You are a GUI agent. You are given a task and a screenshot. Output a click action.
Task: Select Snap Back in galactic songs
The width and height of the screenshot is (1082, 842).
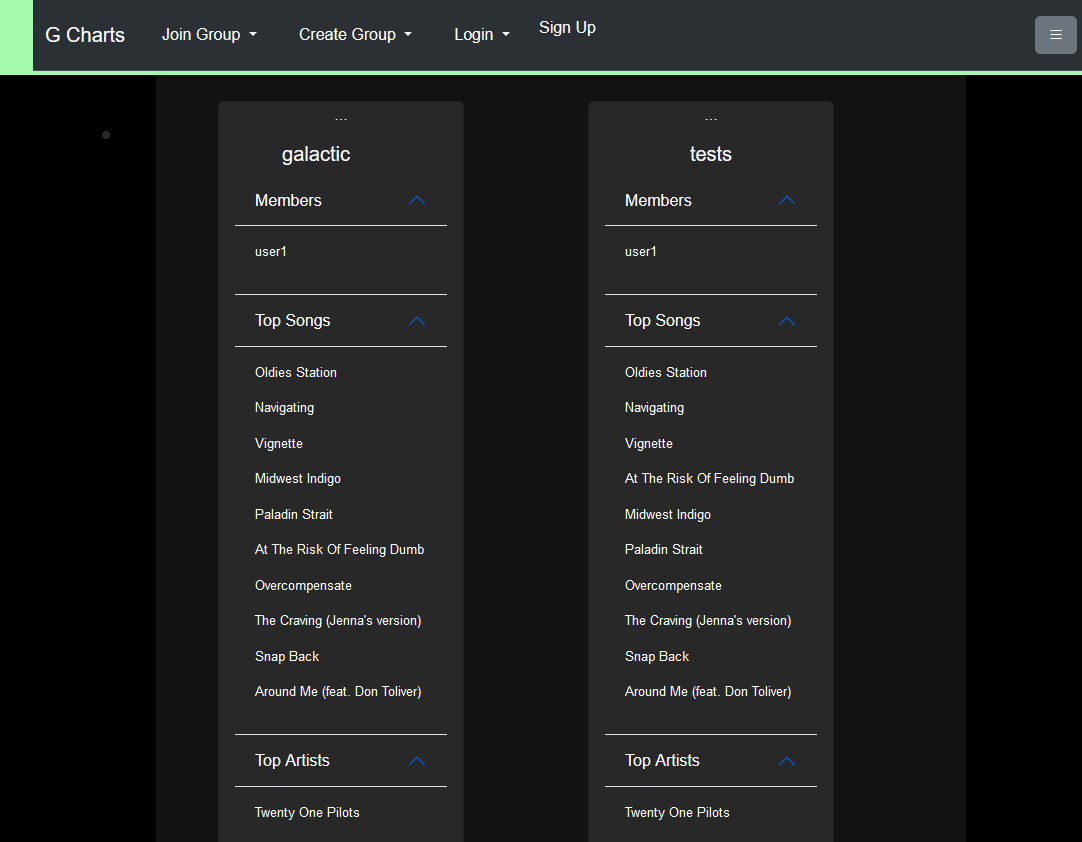(x=287, y=656)
